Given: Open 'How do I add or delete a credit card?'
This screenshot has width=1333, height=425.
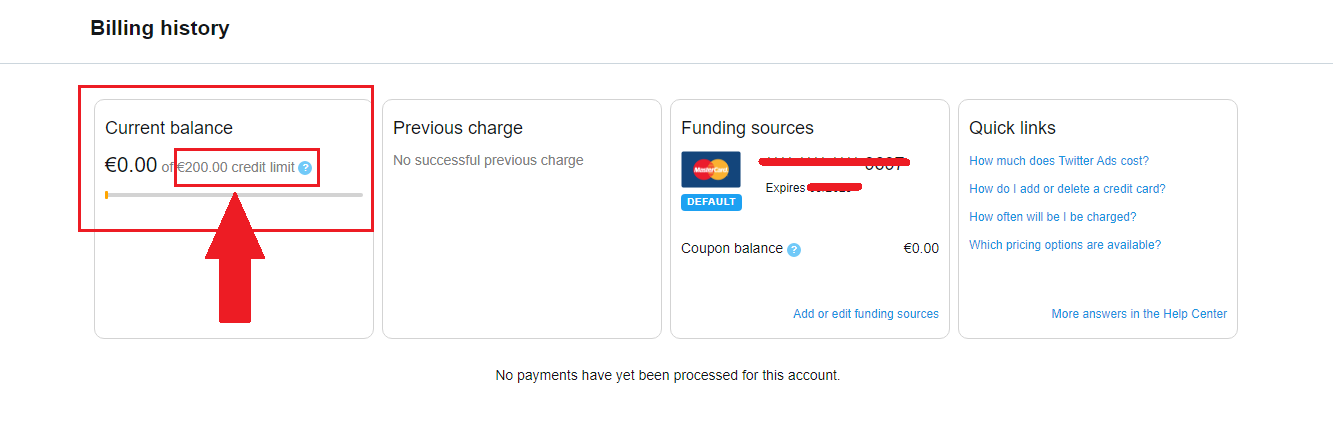Looking at the screenshot, I should (x=1067, y=189).
